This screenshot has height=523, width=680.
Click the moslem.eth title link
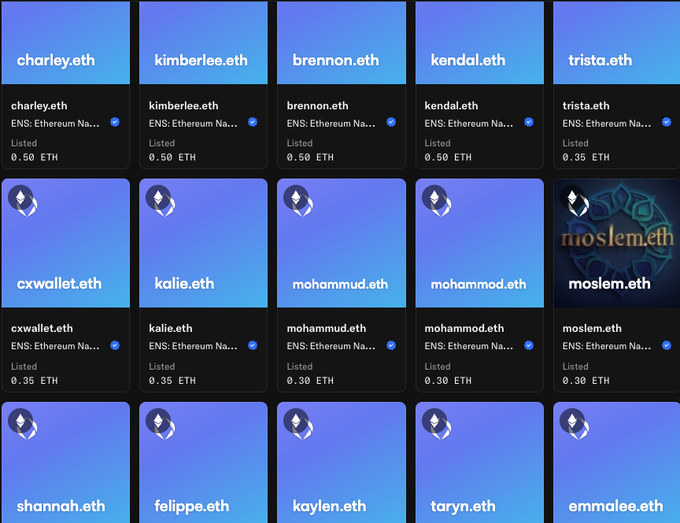[592, 328]
